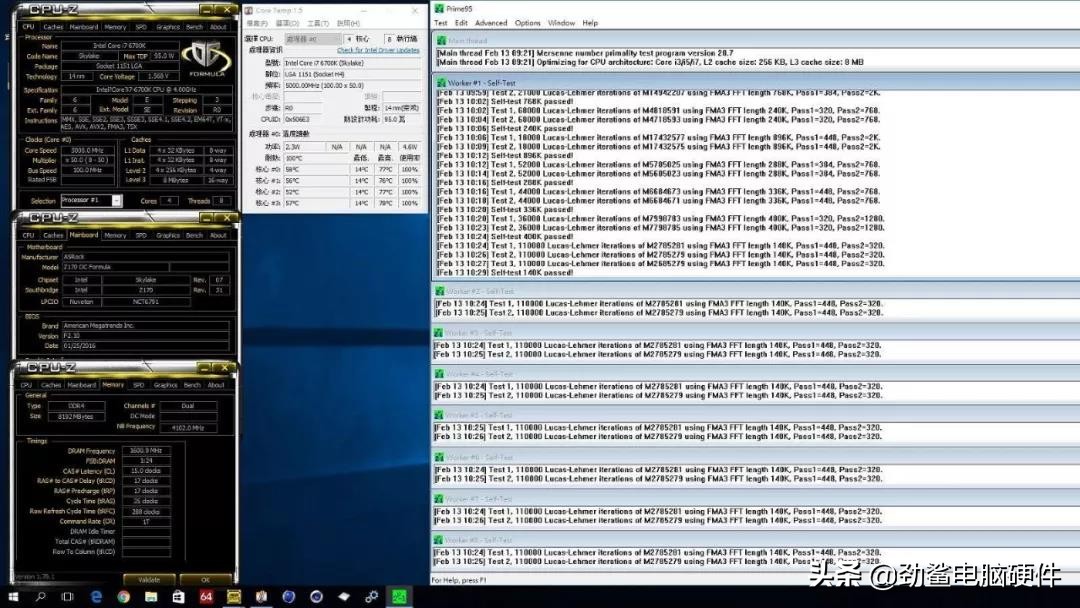The width and height of the screenshot is (1080, 608).
Task: Select Caches tab in bottom CPU-Z window
Action: click(x=51, y=385)
